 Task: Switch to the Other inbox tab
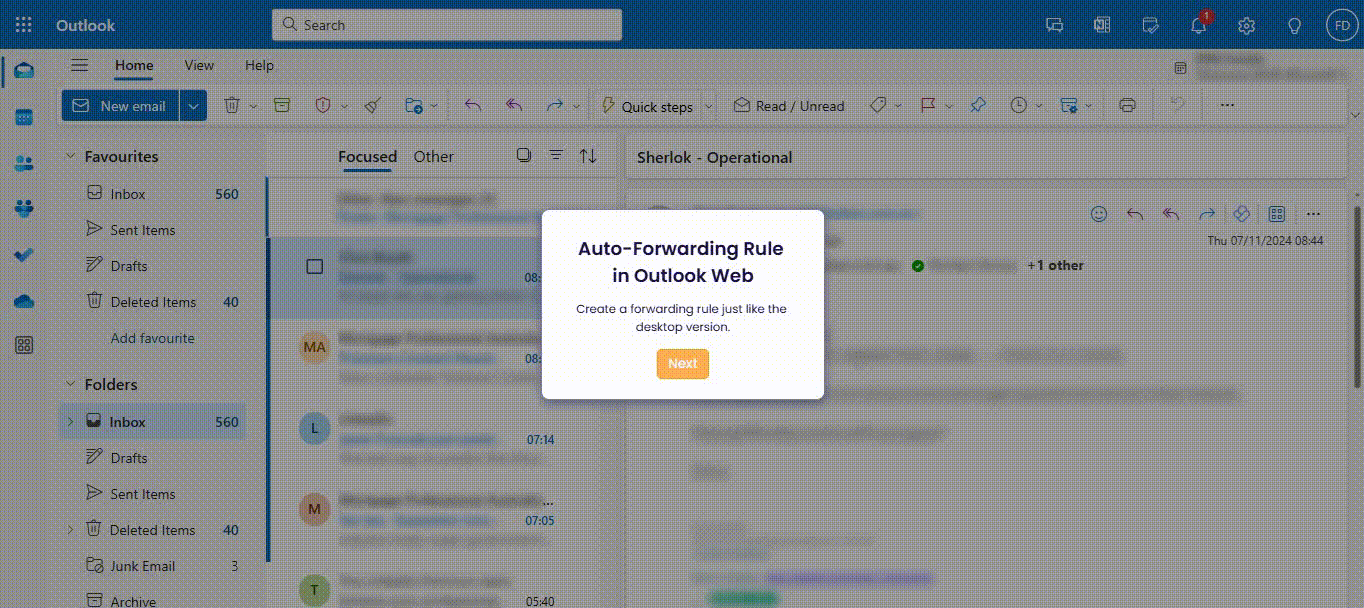point(433,156)
